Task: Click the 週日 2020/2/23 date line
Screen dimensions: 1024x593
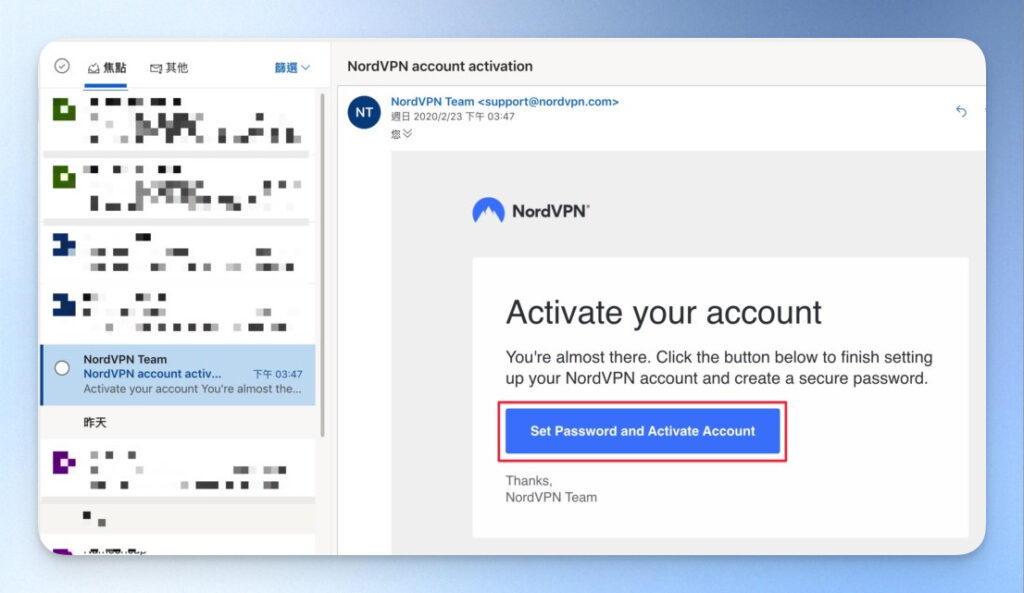Action: pos(453,117)
